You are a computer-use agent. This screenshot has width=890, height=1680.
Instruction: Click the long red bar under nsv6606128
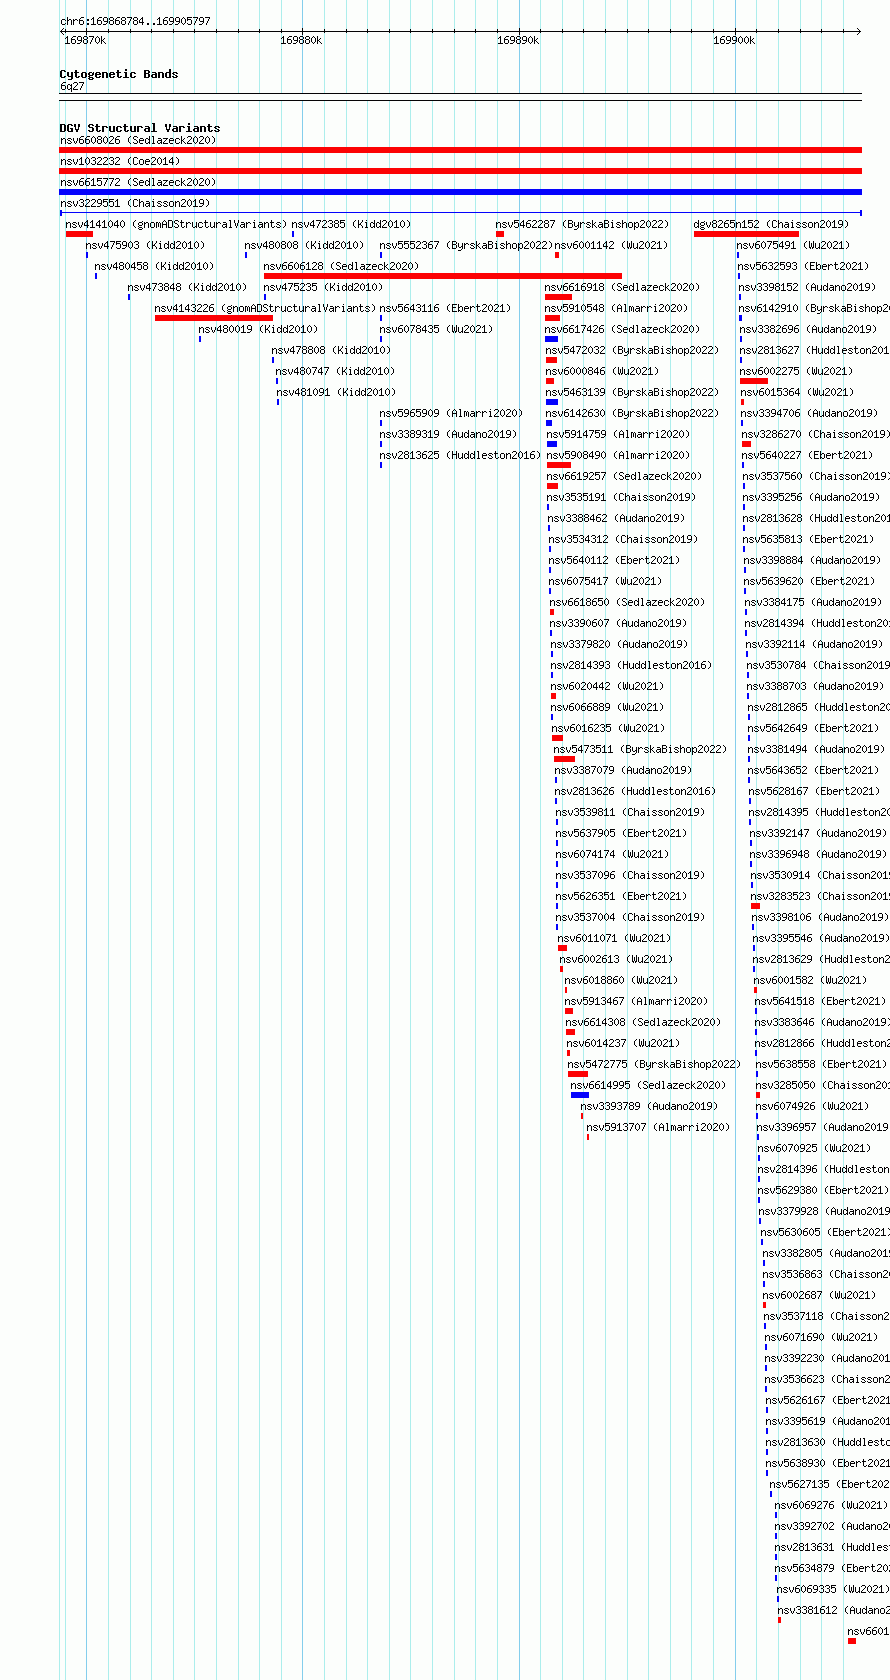(x=443, y=276)
